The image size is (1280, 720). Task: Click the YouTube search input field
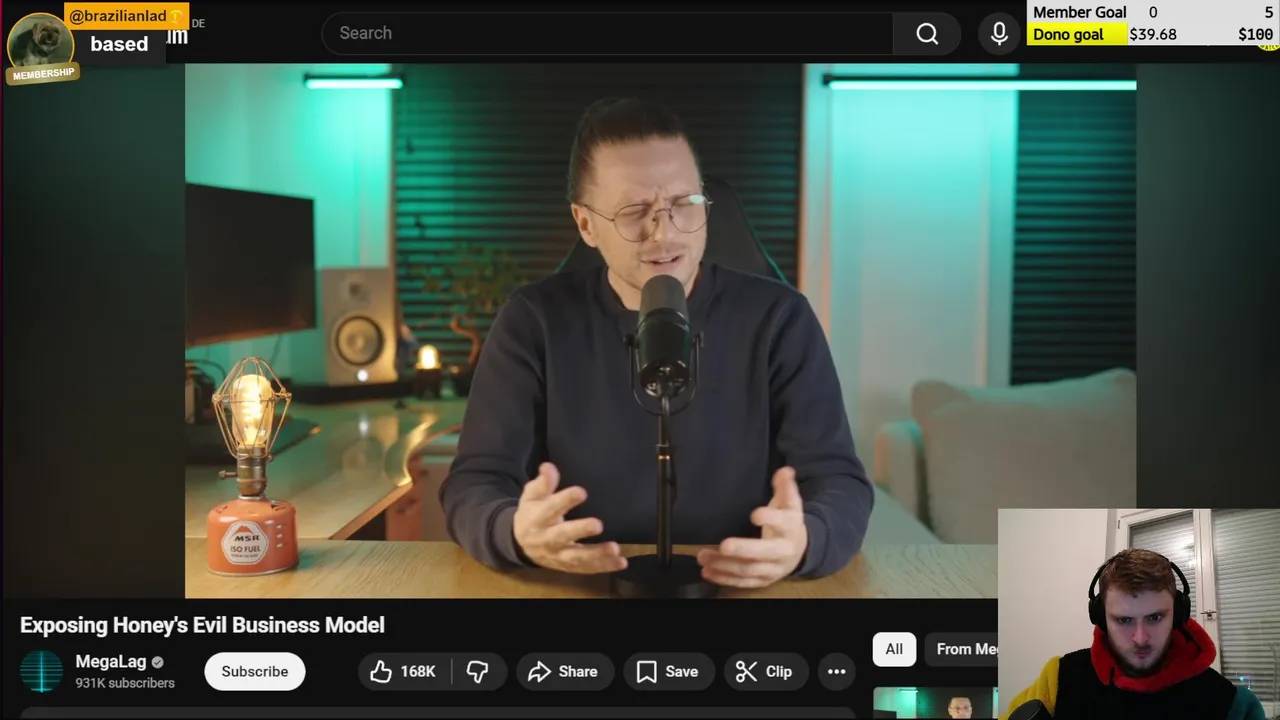(x=607, y=33)
